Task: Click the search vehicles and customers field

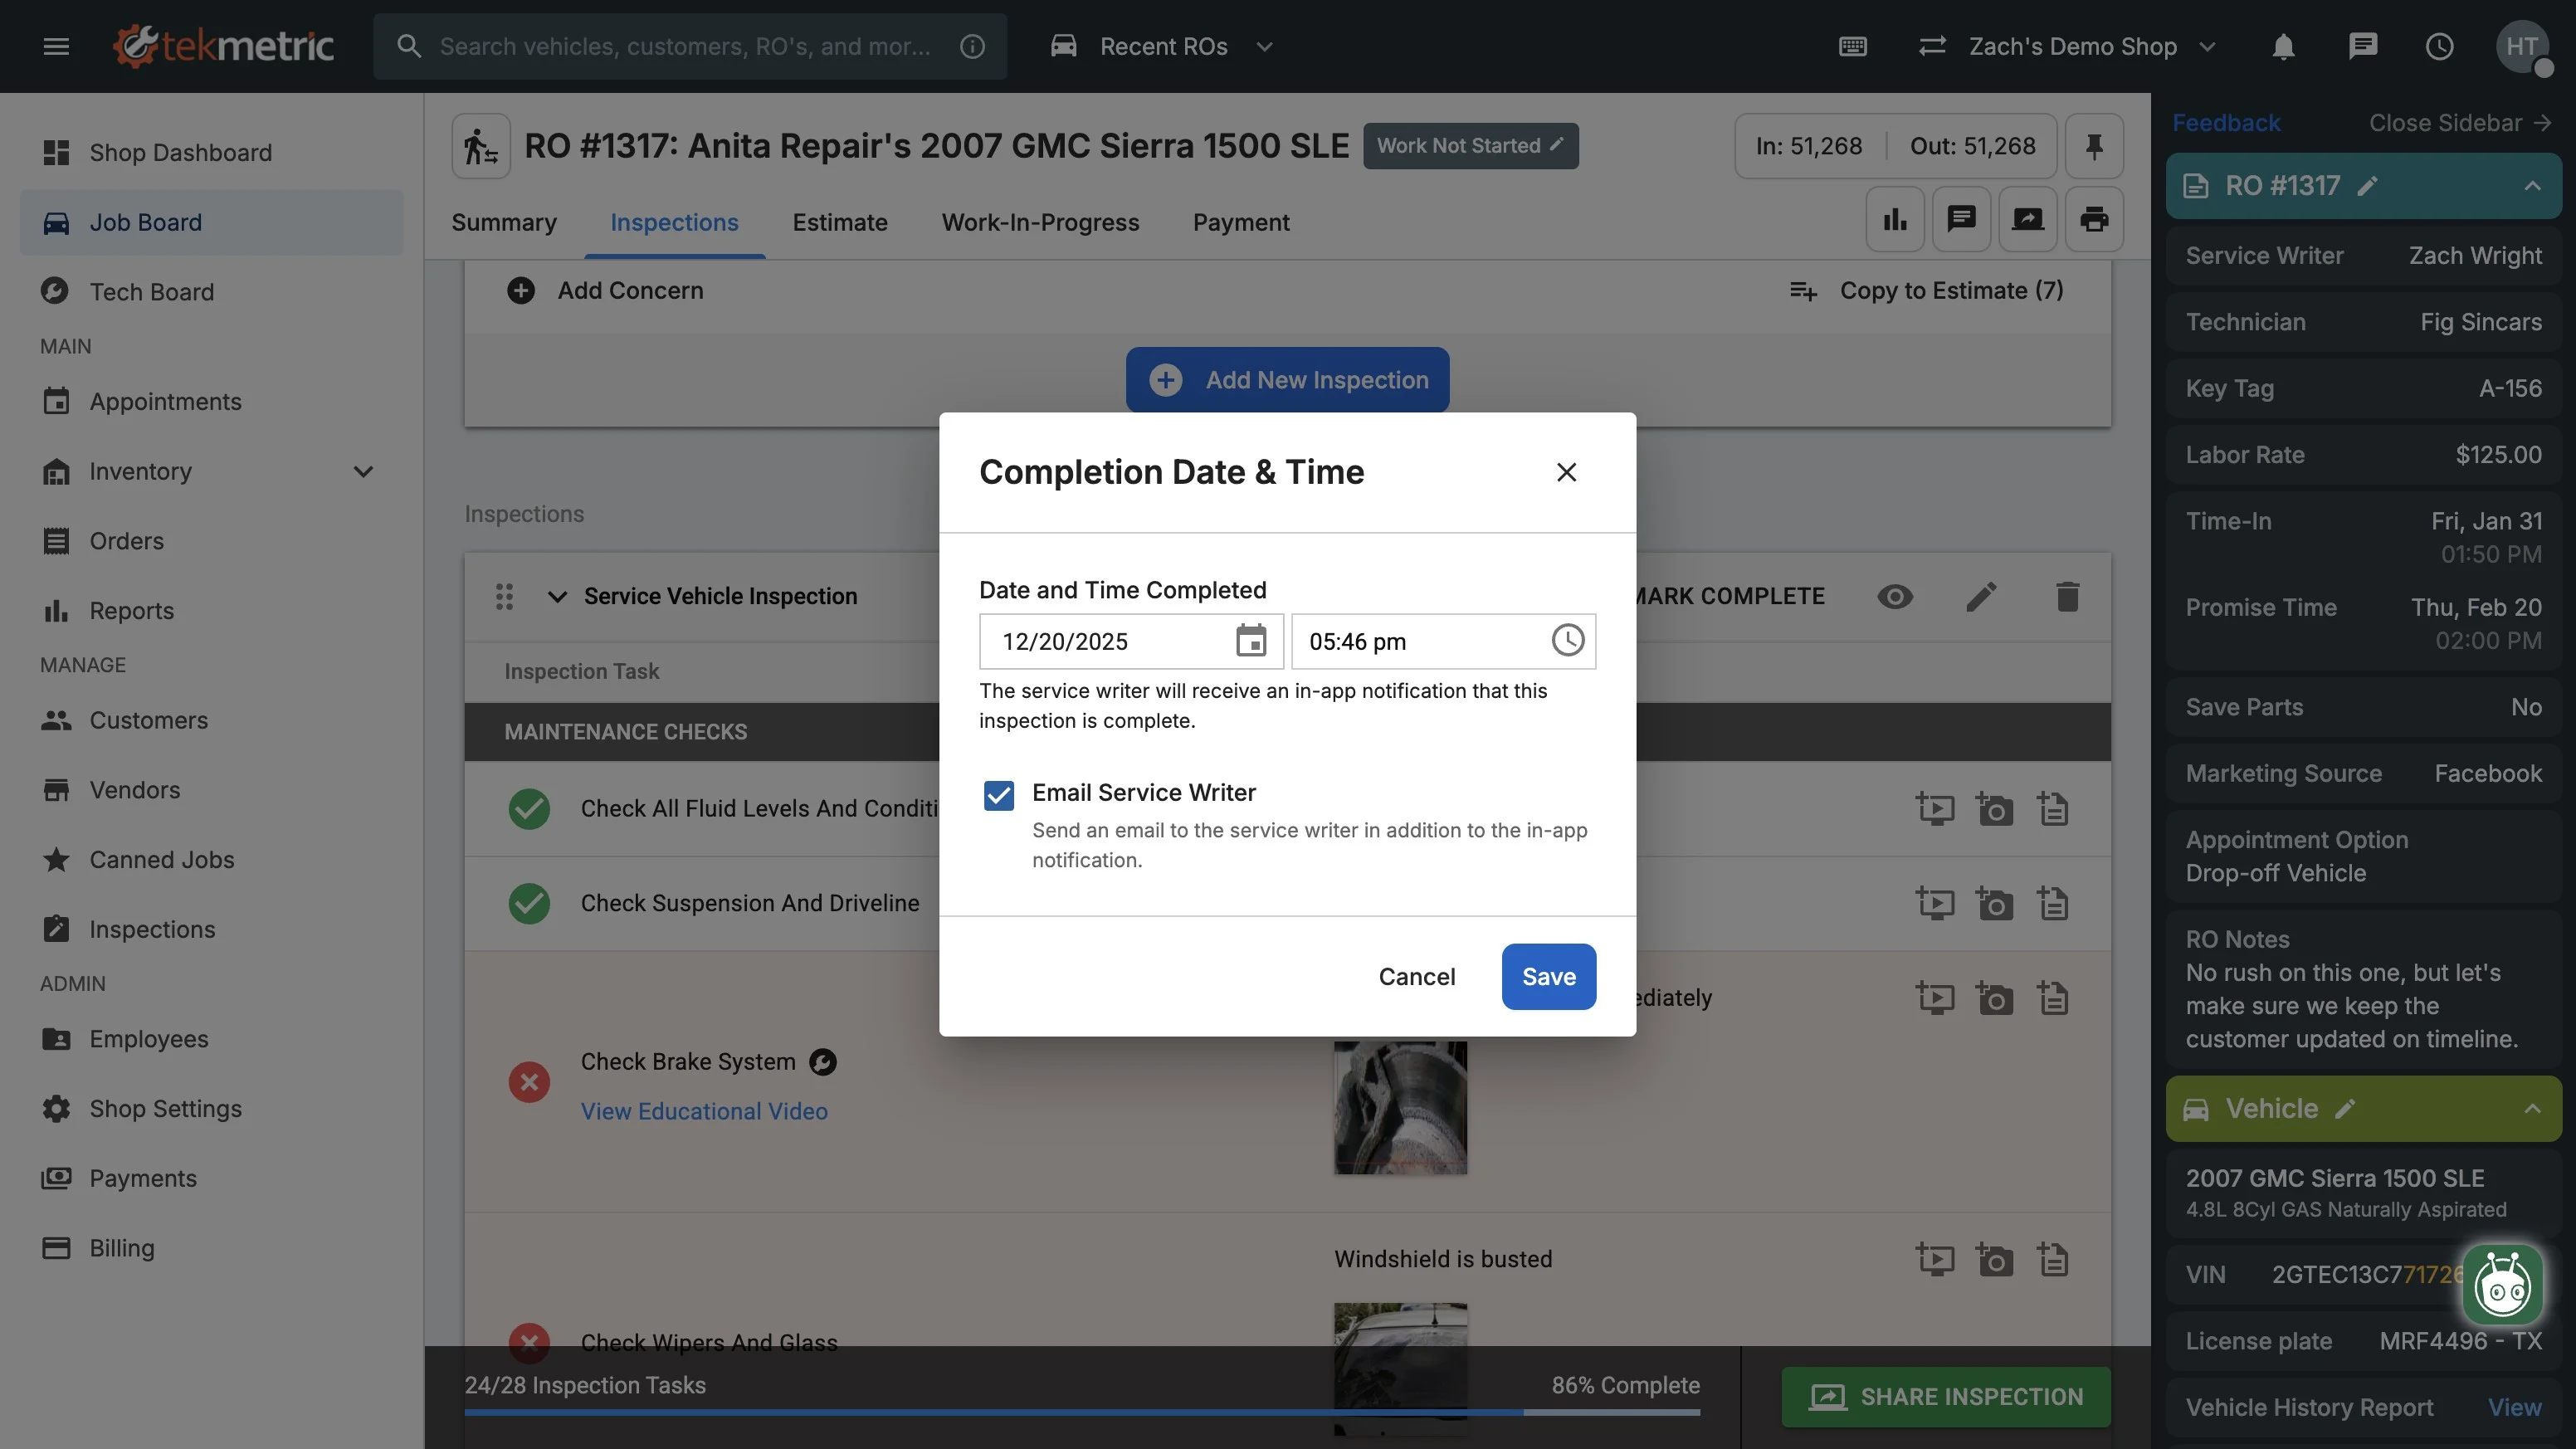Action: 686,47
